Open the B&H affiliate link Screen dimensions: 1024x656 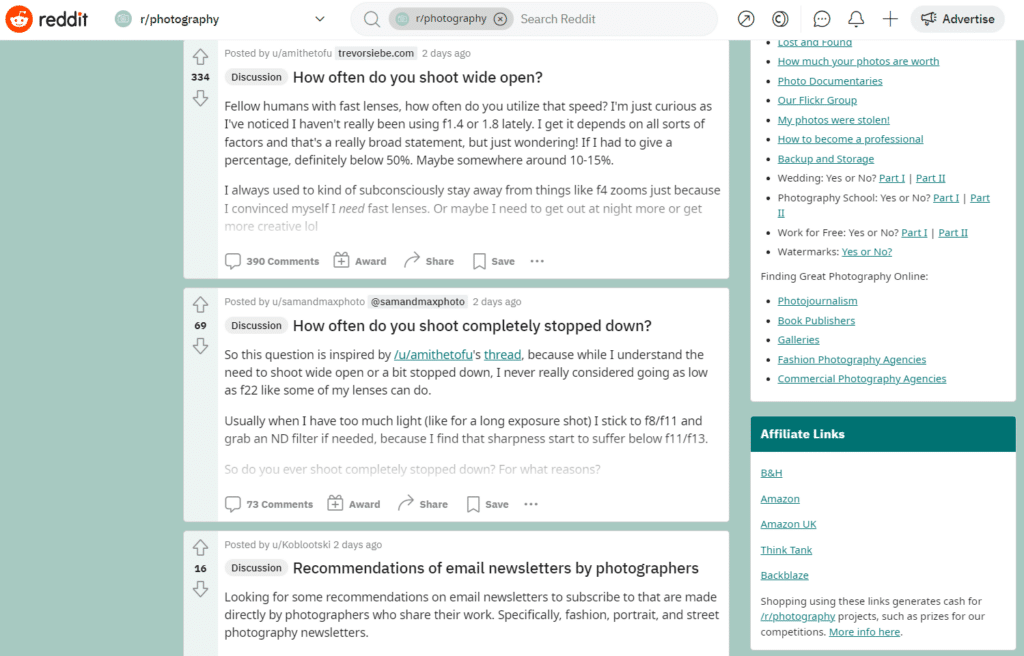[x=771, y=473]
